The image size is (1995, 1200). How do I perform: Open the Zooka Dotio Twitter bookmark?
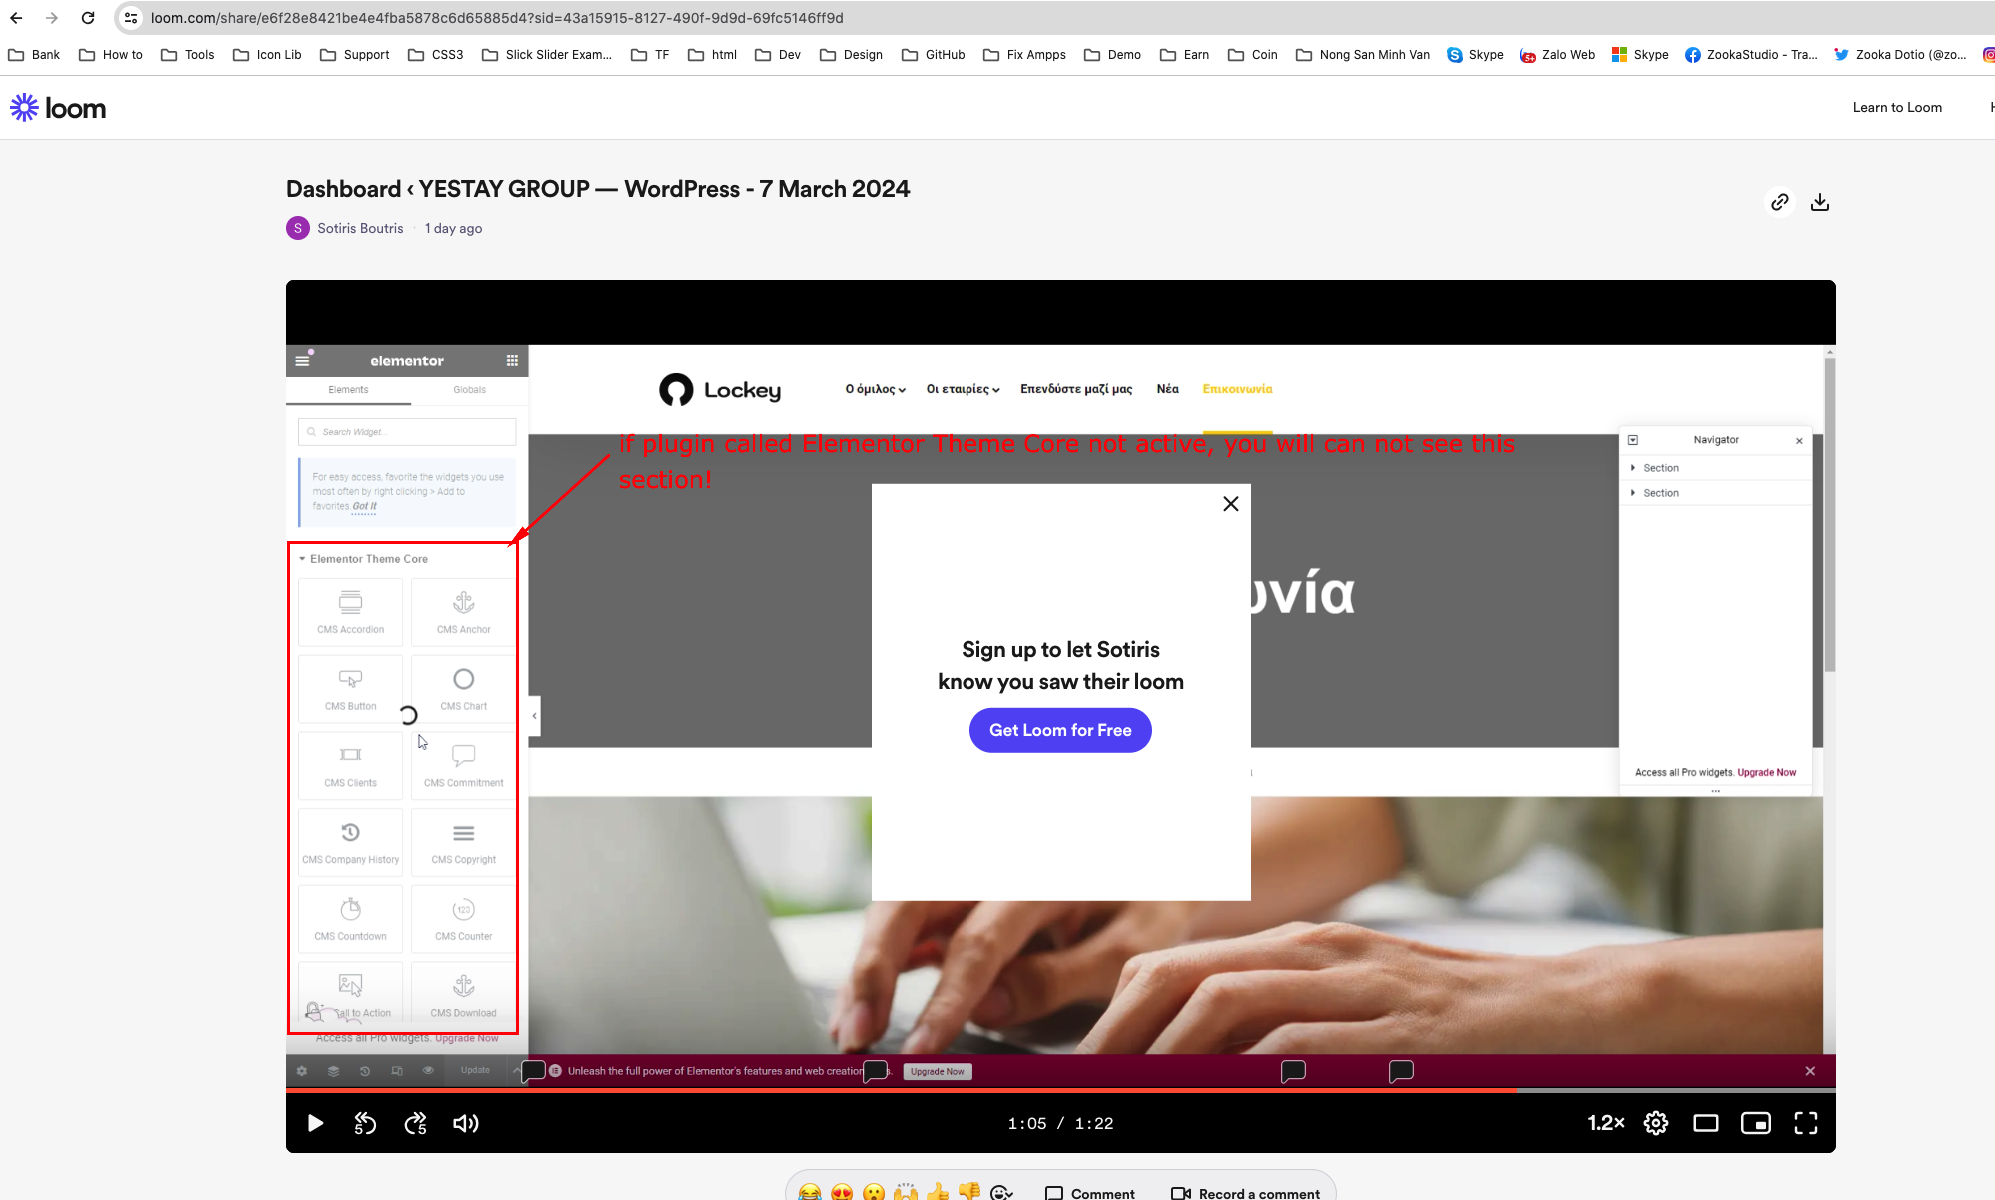click(1900, 55)
